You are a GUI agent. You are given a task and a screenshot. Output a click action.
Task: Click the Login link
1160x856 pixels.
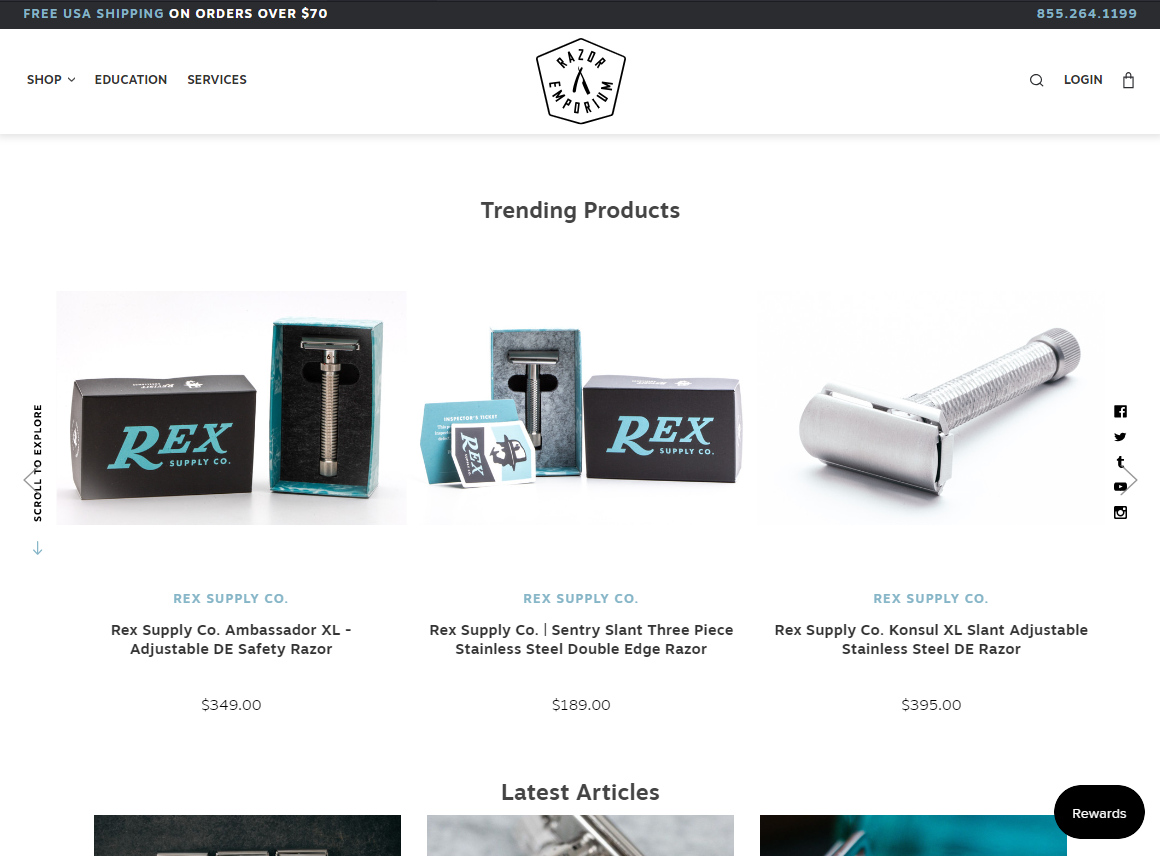pyautogui.click(x=1083, y=80)
